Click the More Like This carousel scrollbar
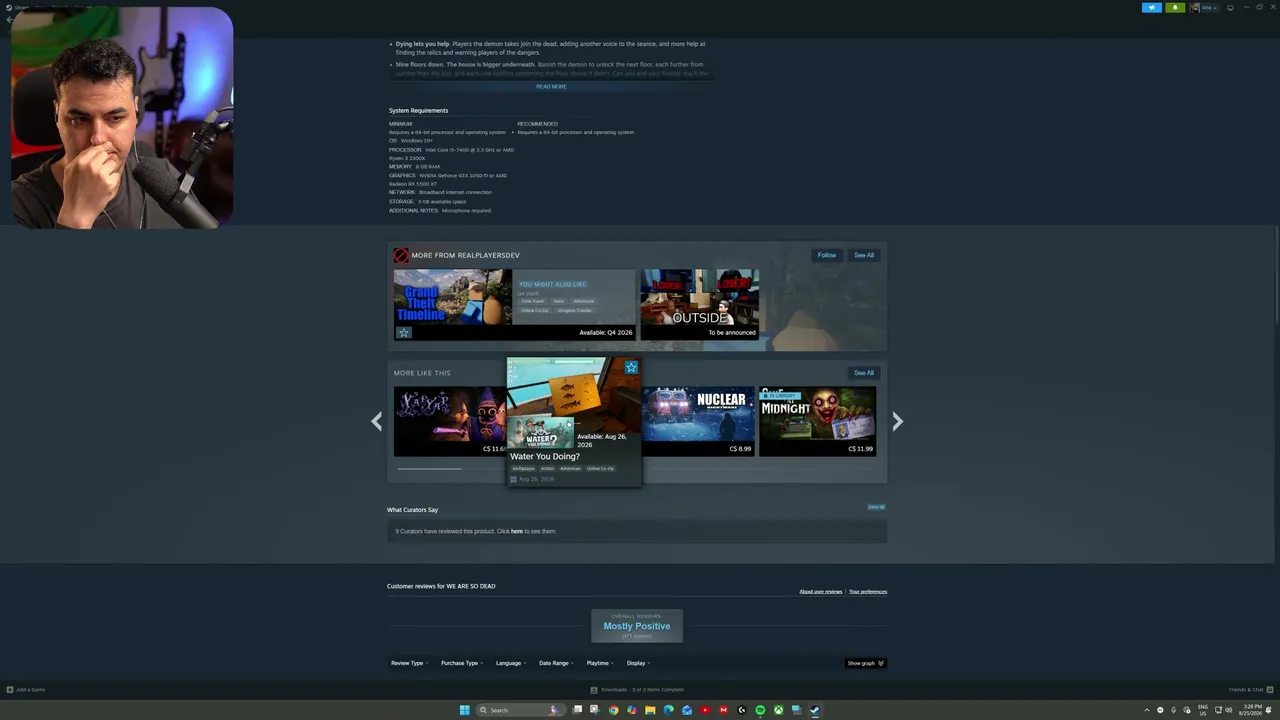1280x720 pixels. 430,468
